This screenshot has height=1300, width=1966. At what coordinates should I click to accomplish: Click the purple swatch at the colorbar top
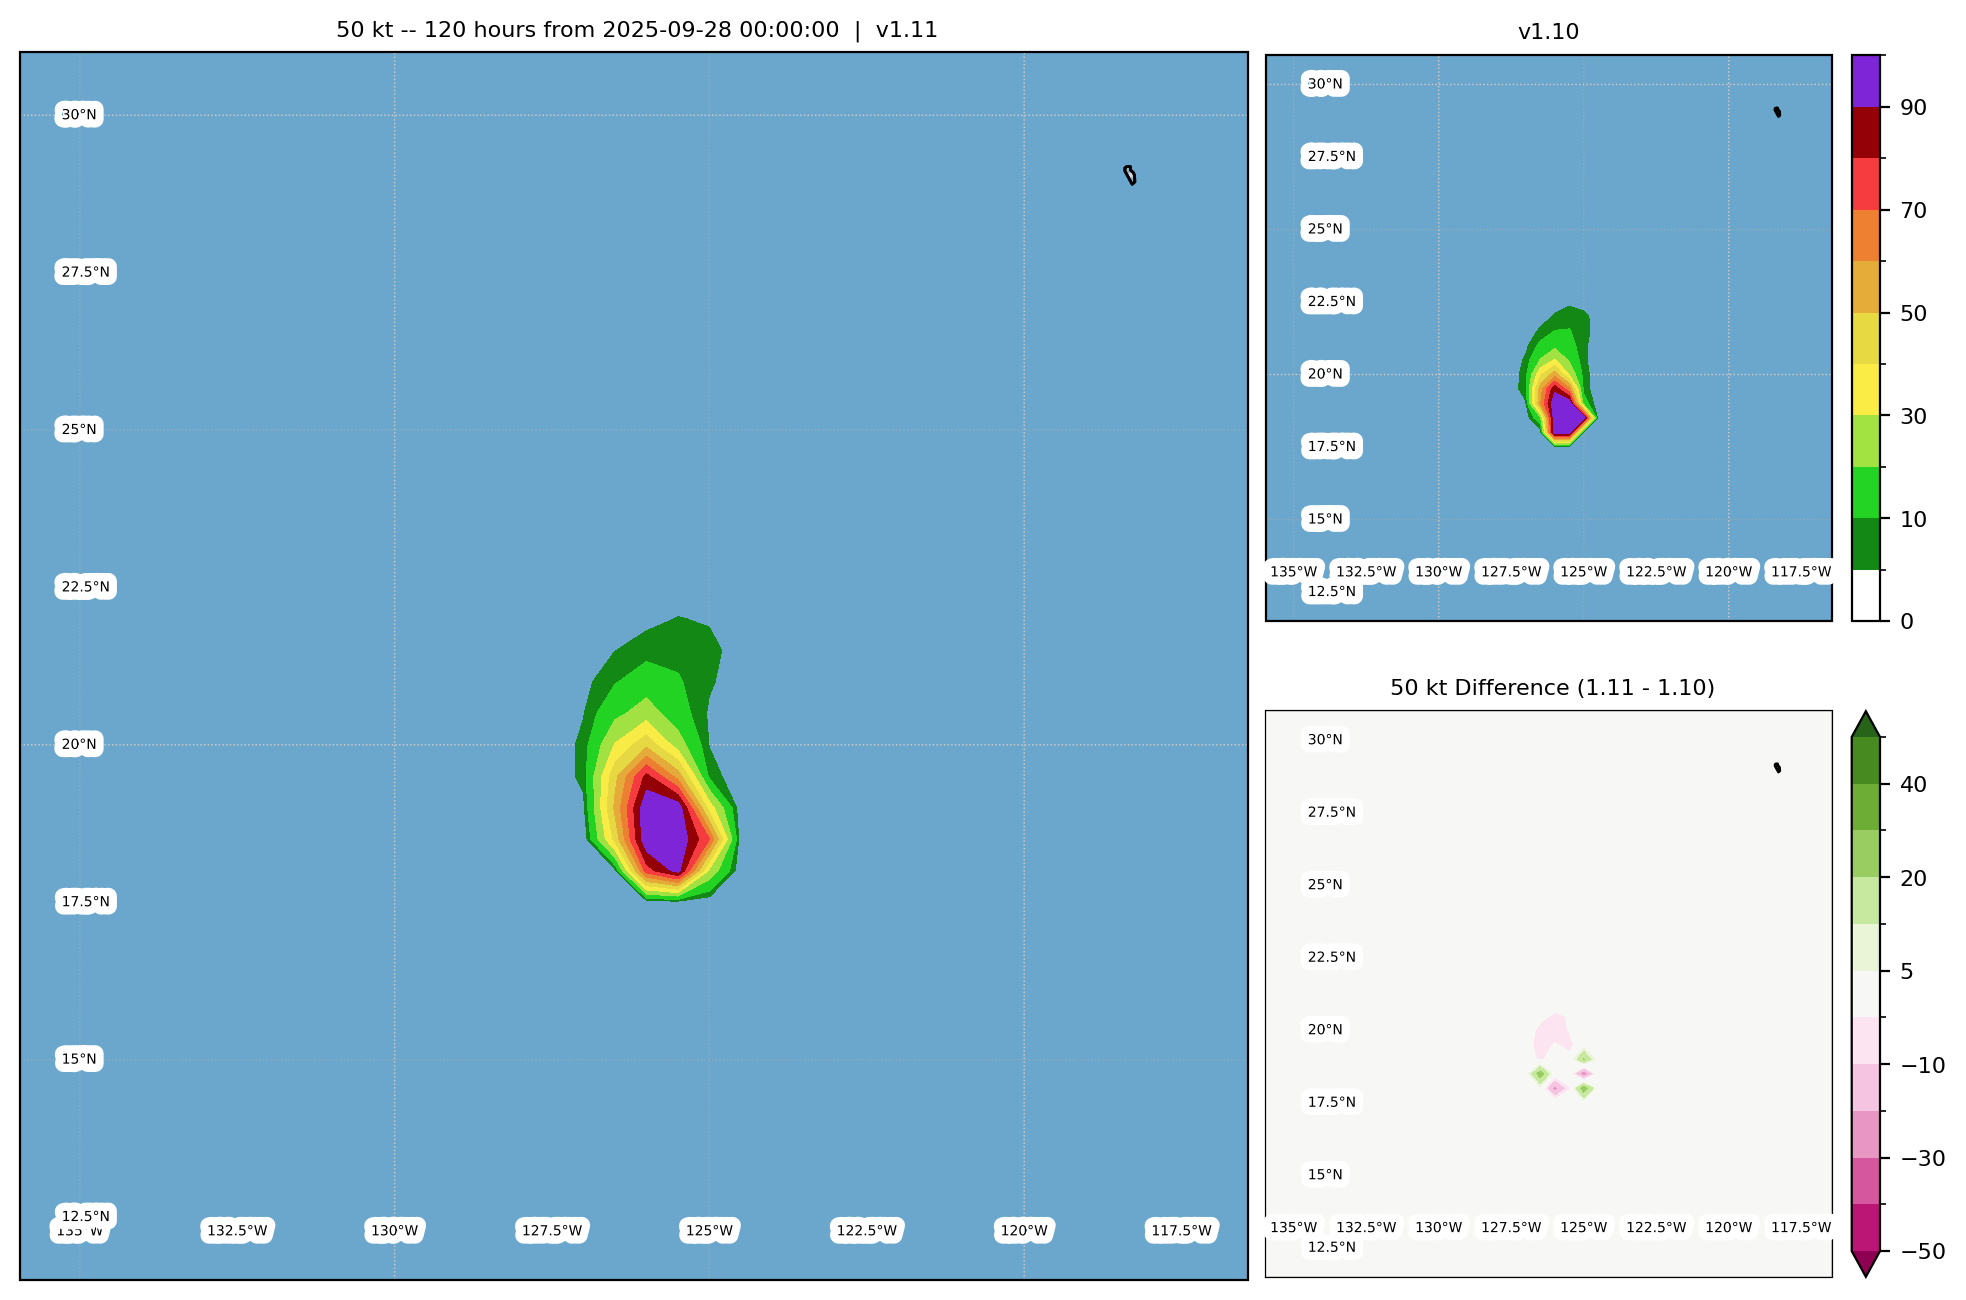click(1866, 80)
